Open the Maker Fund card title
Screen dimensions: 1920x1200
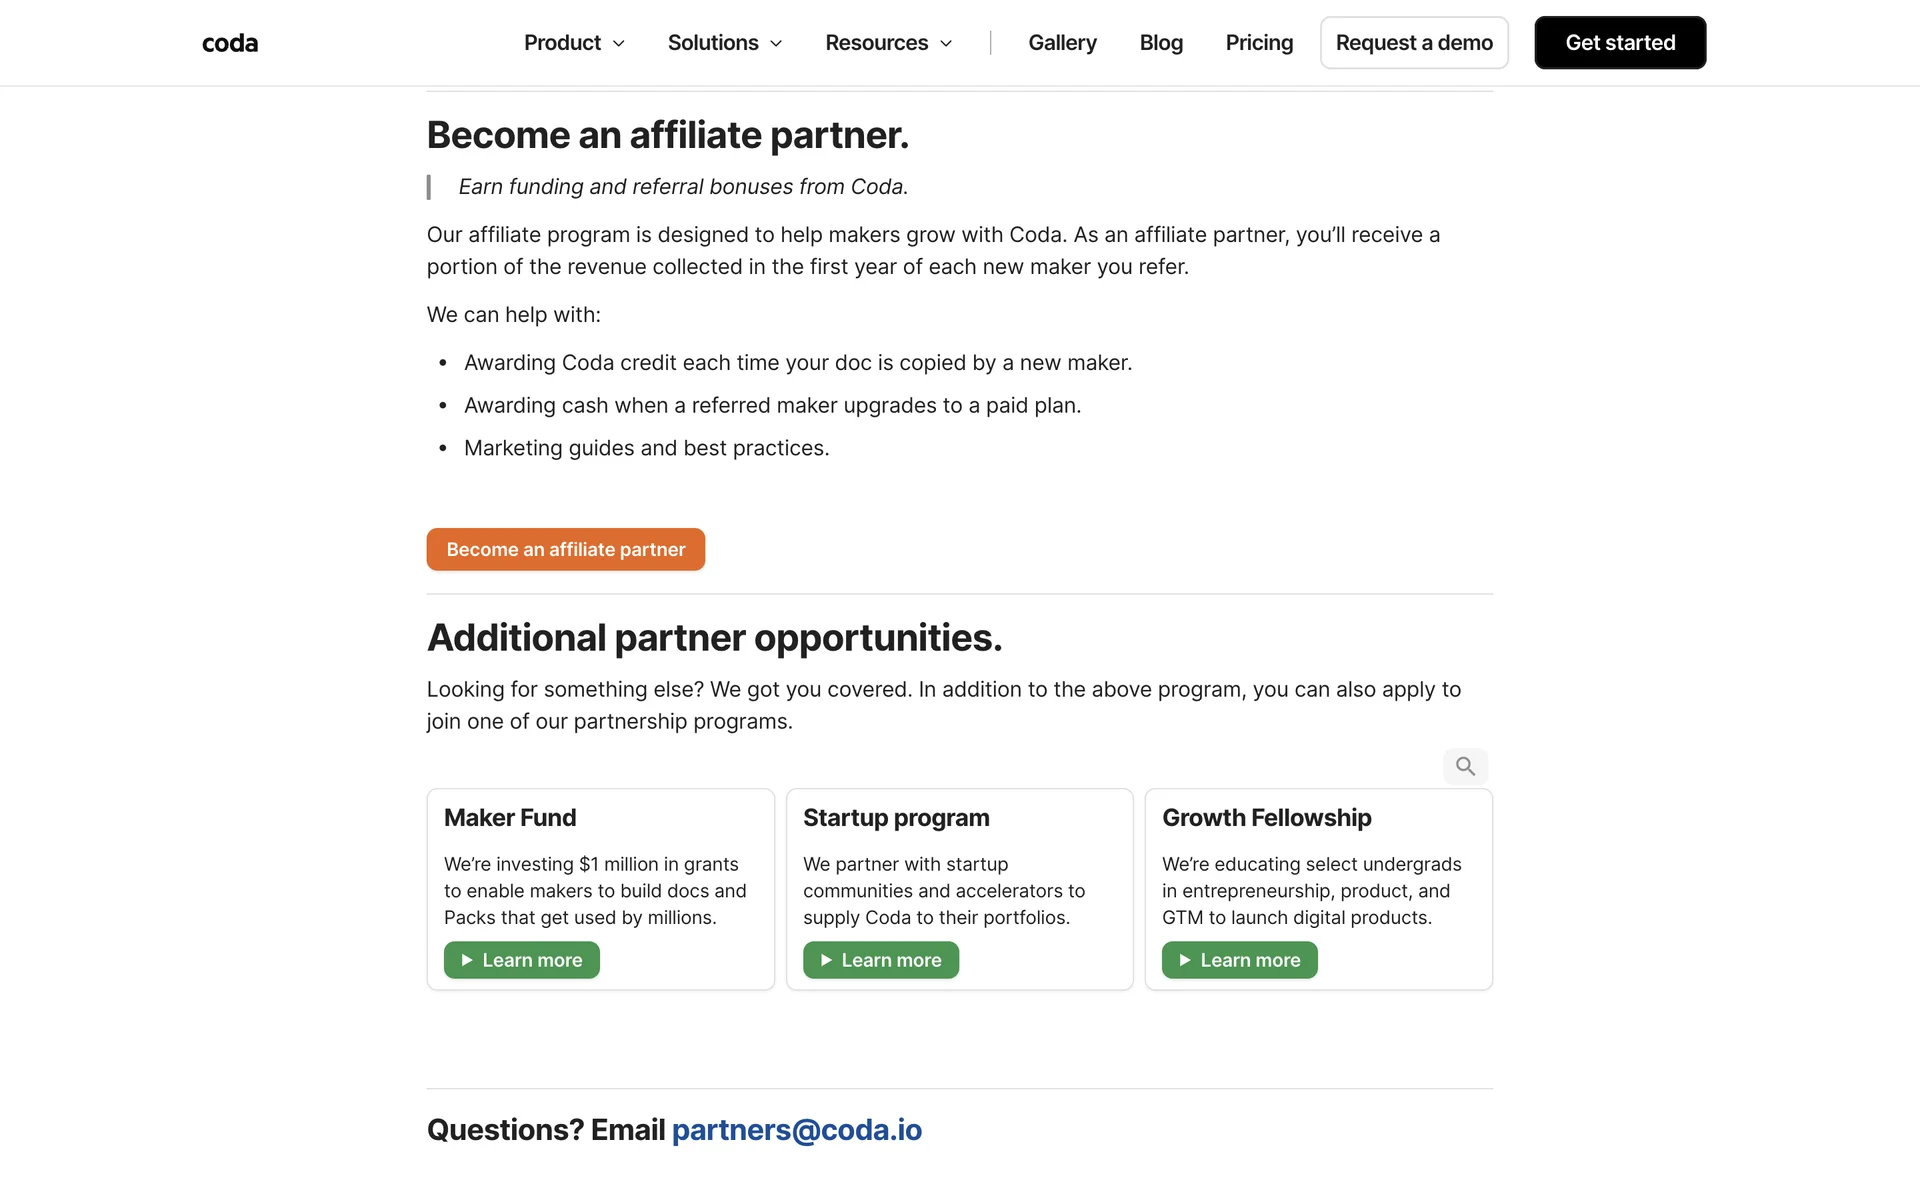510,817
